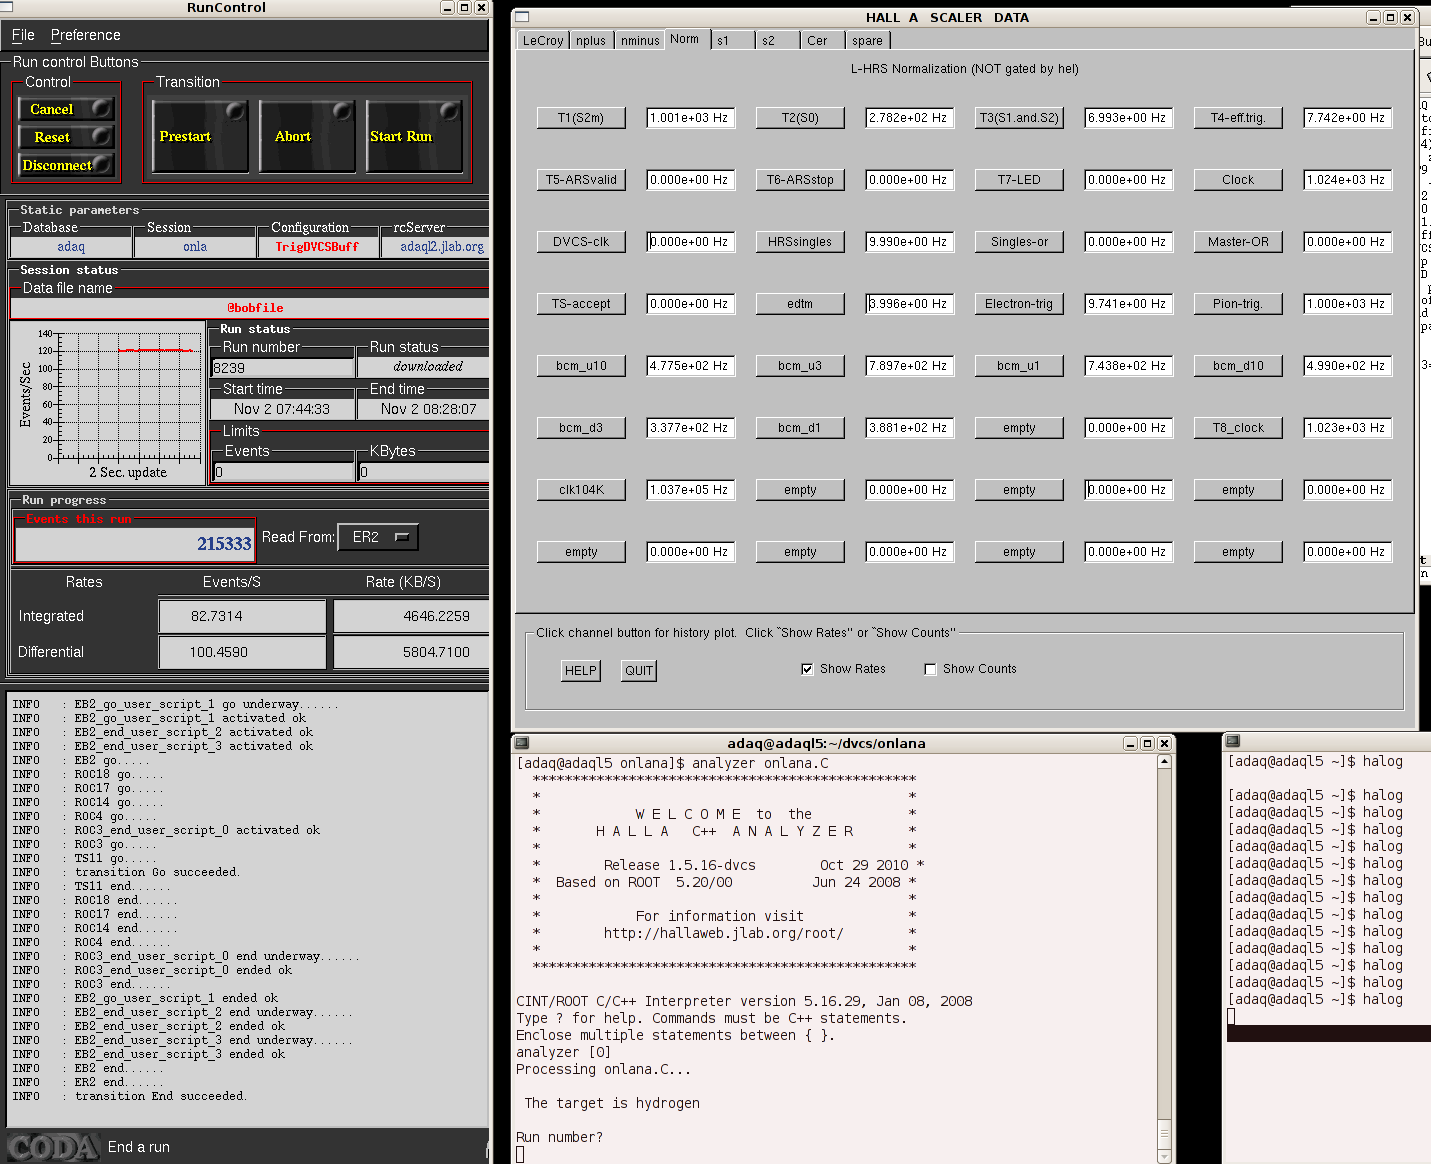Click the clk104K channel button
The height and width of the screenshot is (1164, 1431).
(581, 490)
